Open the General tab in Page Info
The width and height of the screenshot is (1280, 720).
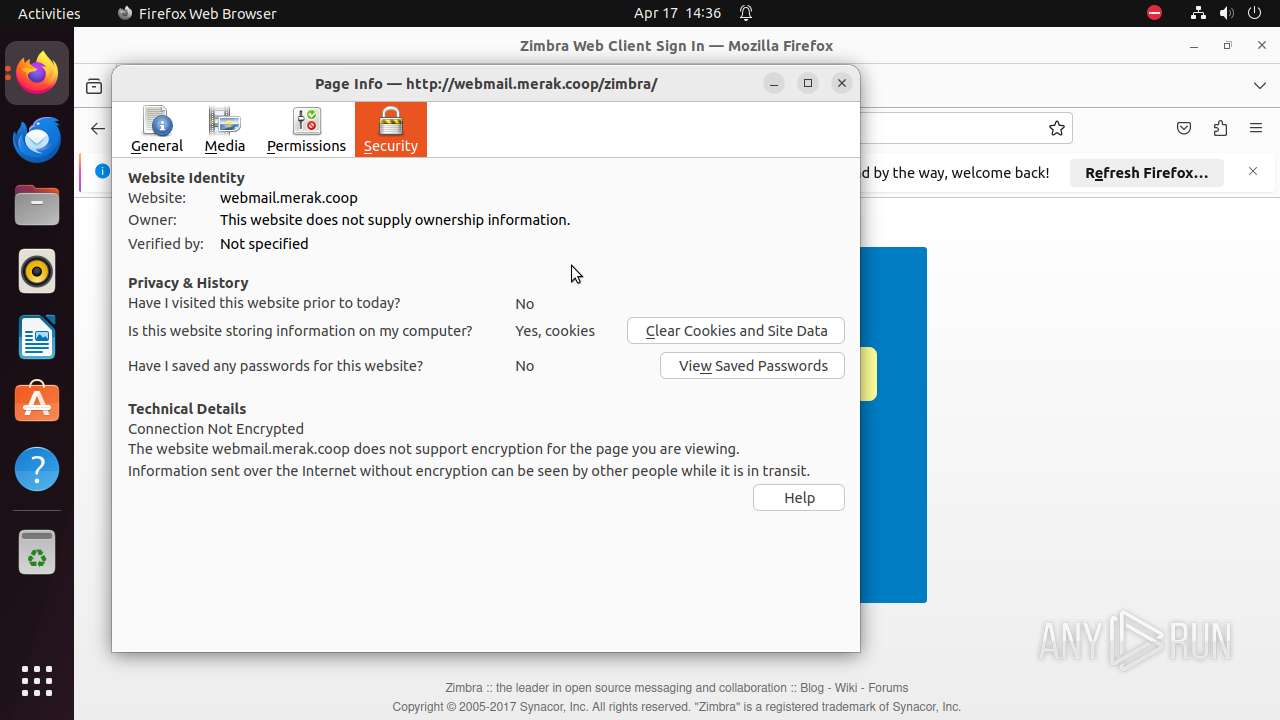click(x=157, y=130)
